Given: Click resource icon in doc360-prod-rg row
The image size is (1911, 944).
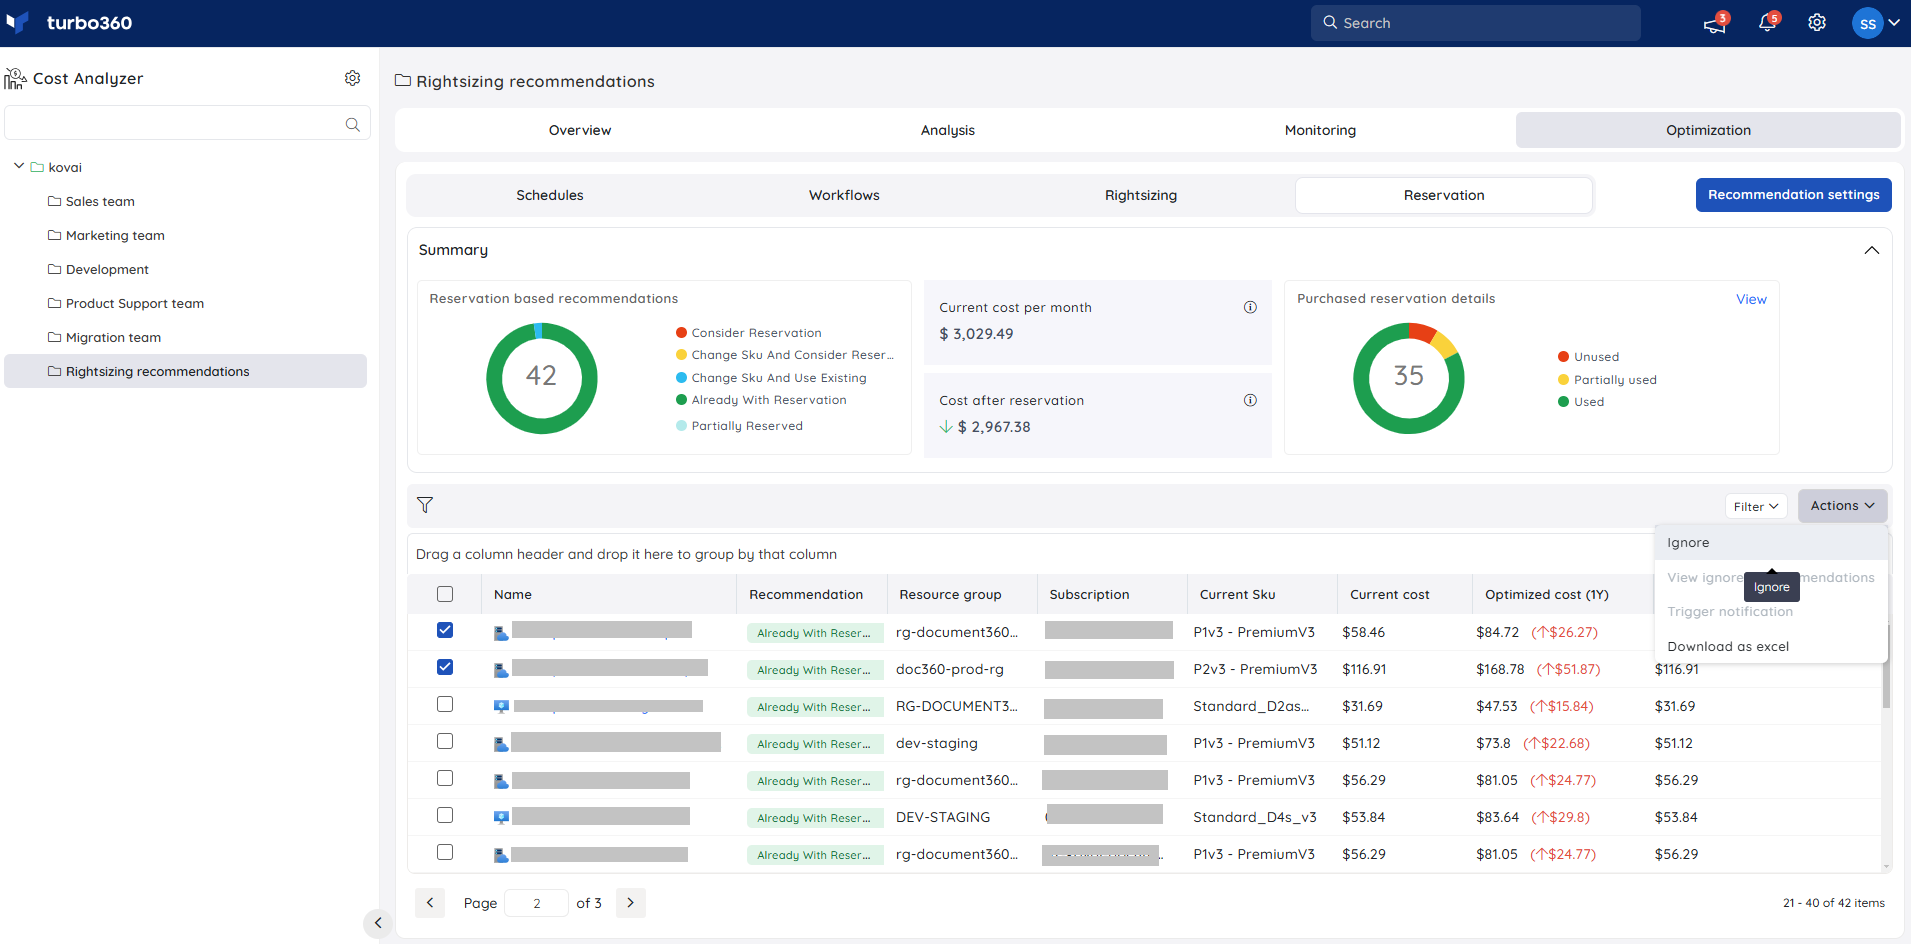Looking at the screenshot, I should (501, 670).
